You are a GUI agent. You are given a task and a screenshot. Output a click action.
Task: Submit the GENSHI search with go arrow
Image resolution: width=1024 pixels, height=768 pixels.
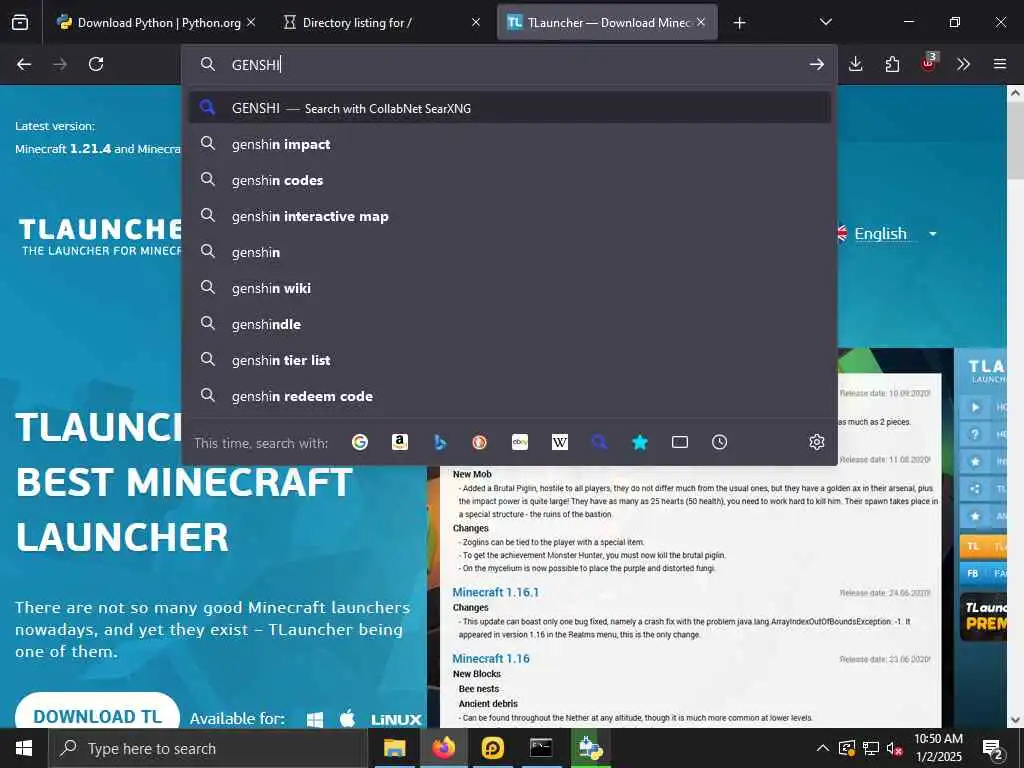[x=816, y=64]
